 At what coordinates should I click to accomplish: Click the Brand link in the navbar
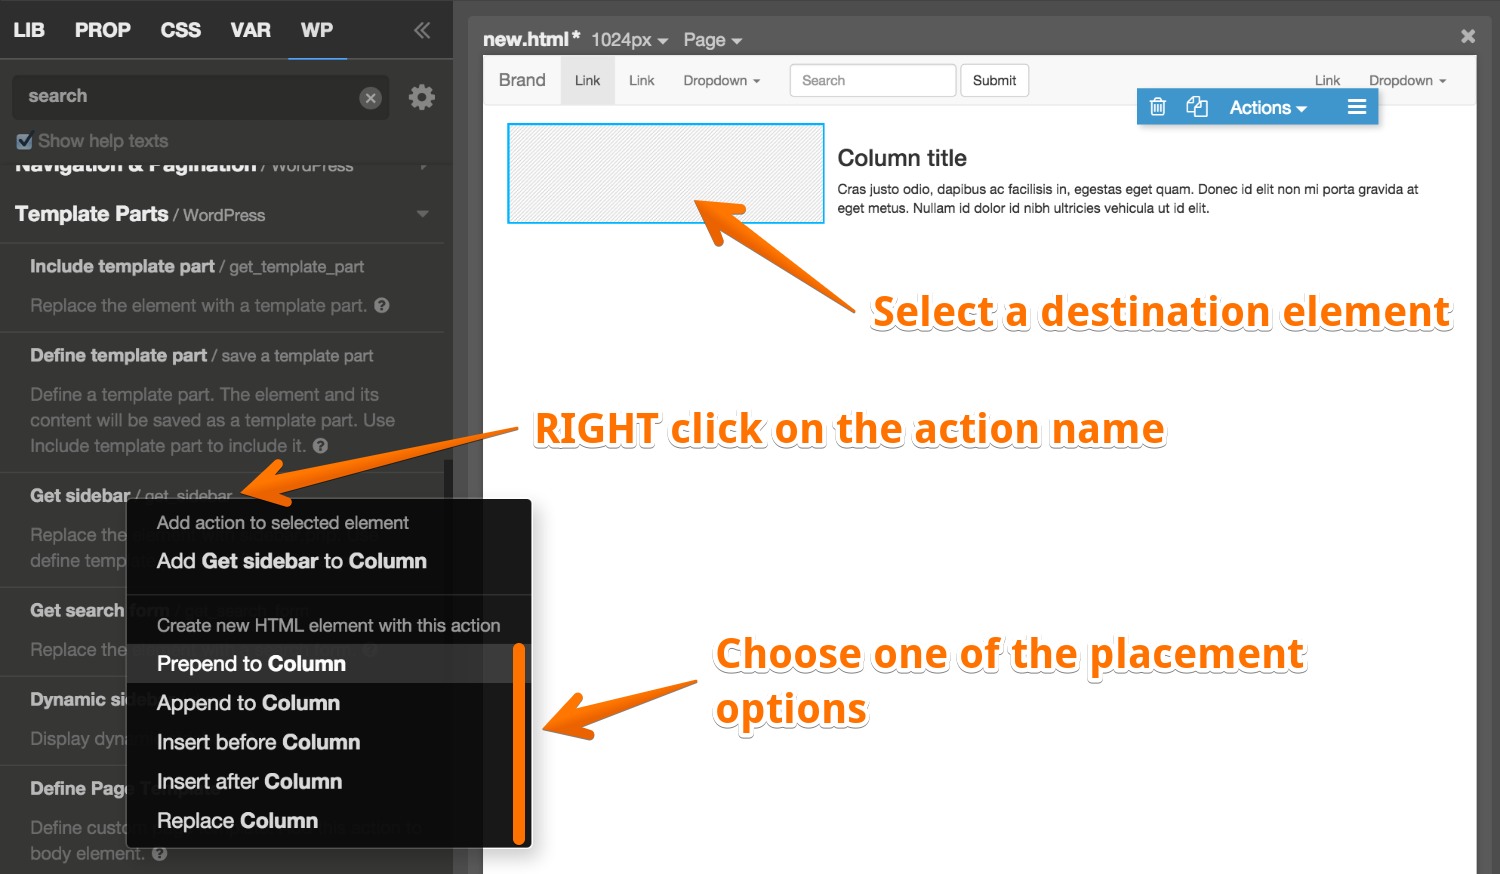[522, 80]
